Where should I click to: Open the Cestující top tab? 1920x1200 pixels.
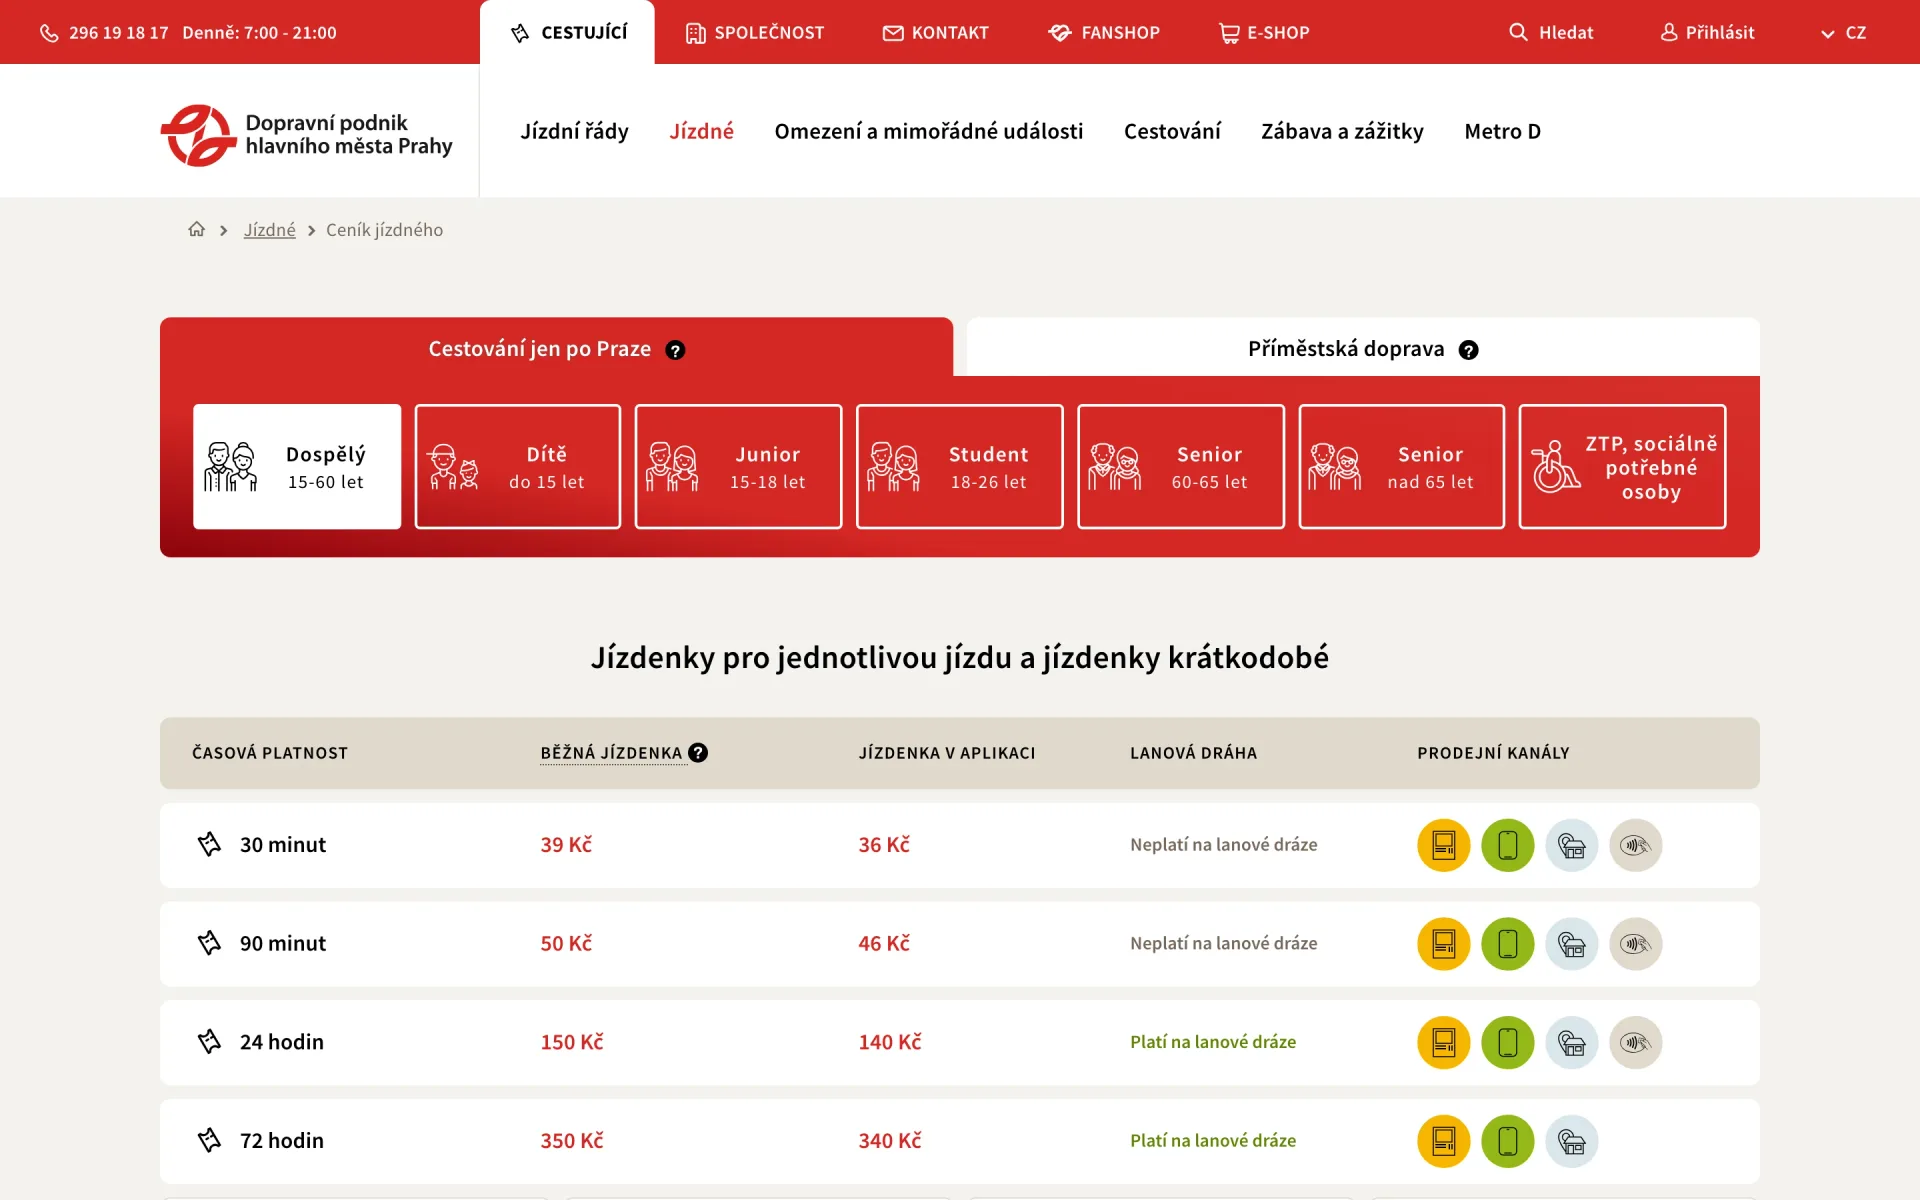pyautogui.click(x=567, y=33)
